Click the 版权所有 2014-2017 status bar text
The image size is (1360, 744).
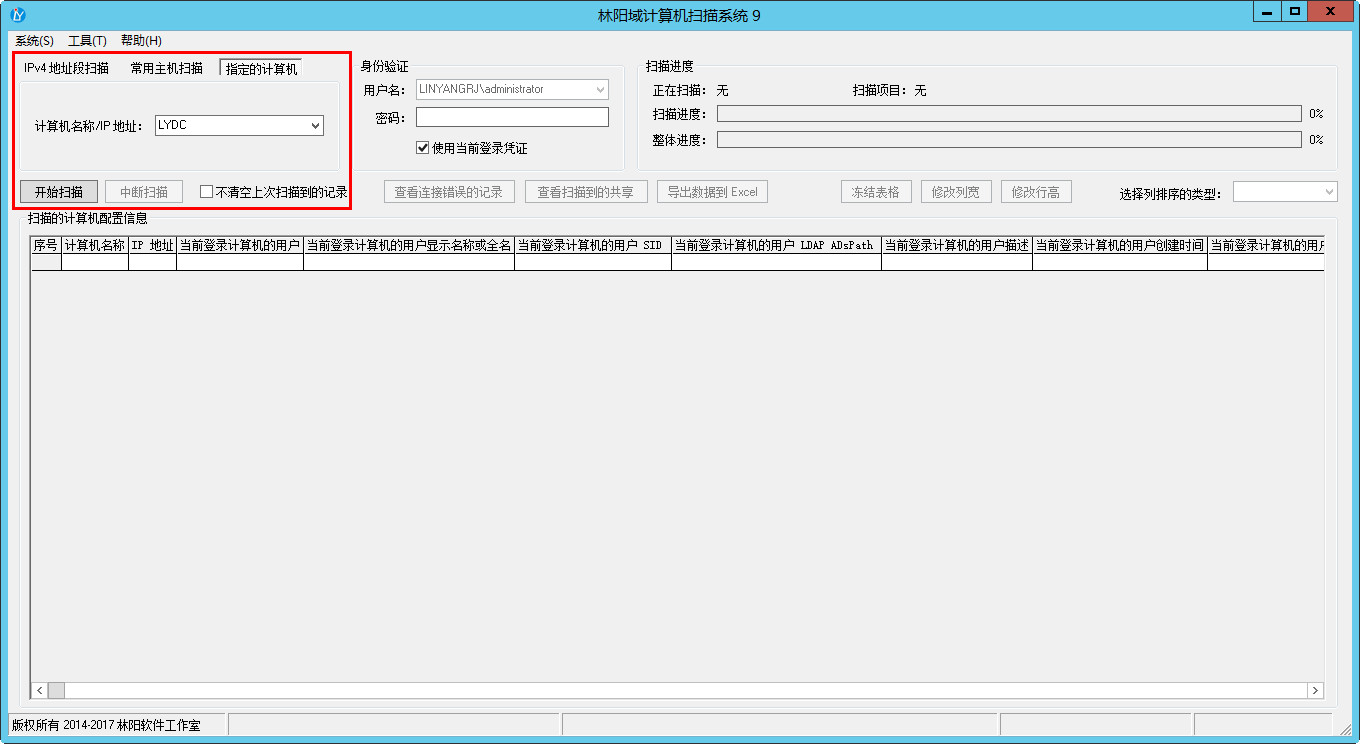coord(106,725)
